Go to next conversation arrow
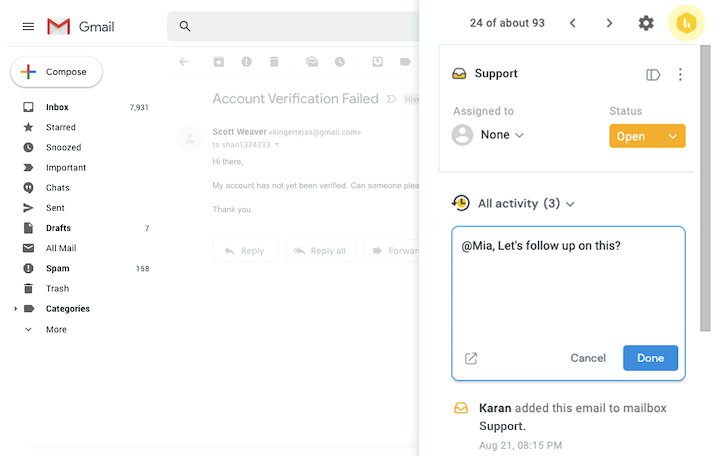The width and height of the screenshot is (720, 456). click(x=609, y=23)
